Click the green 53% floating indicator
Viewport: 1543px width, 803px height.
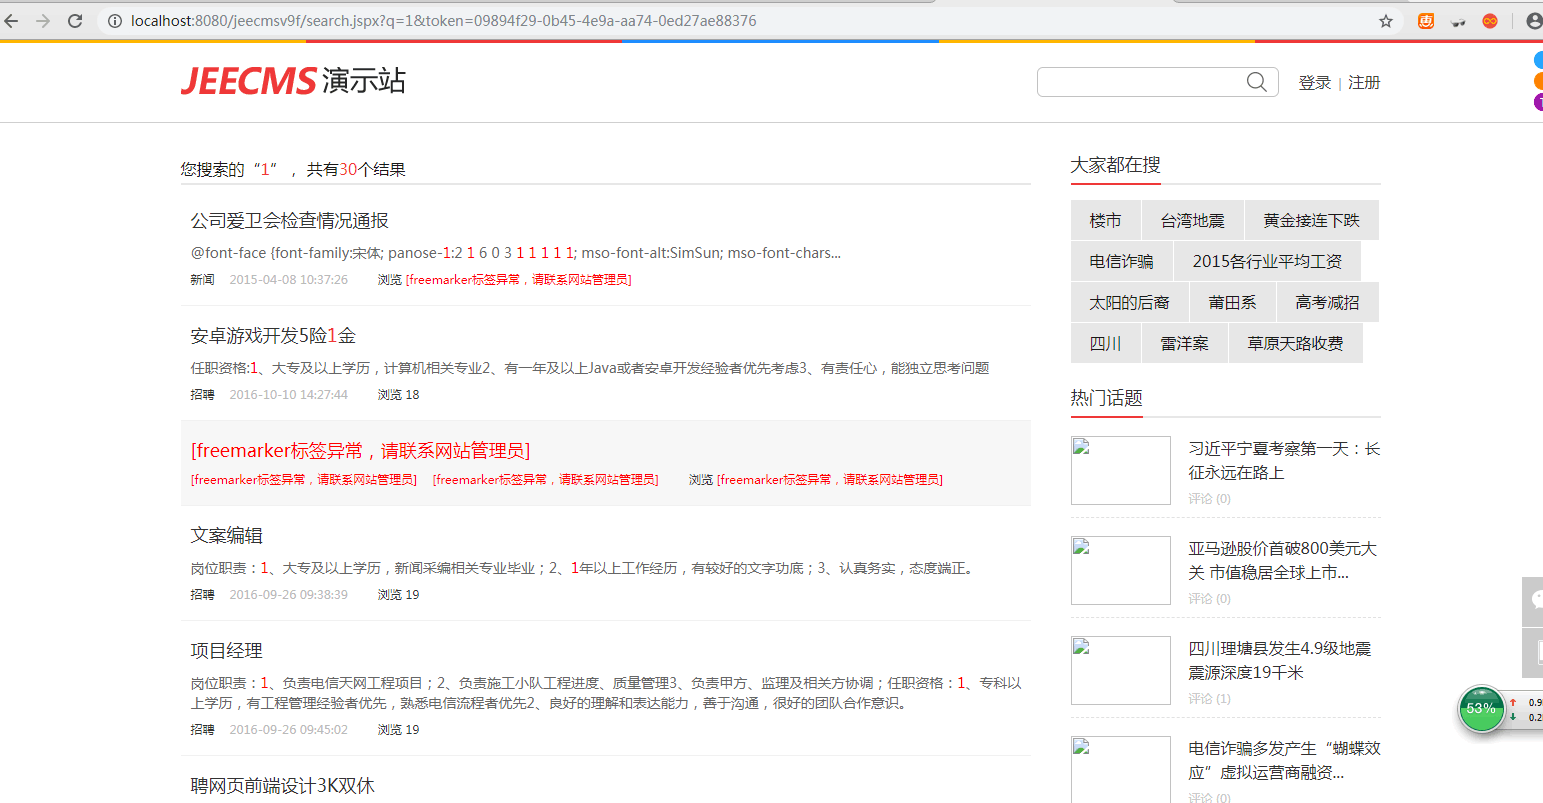pos(1481,709)
